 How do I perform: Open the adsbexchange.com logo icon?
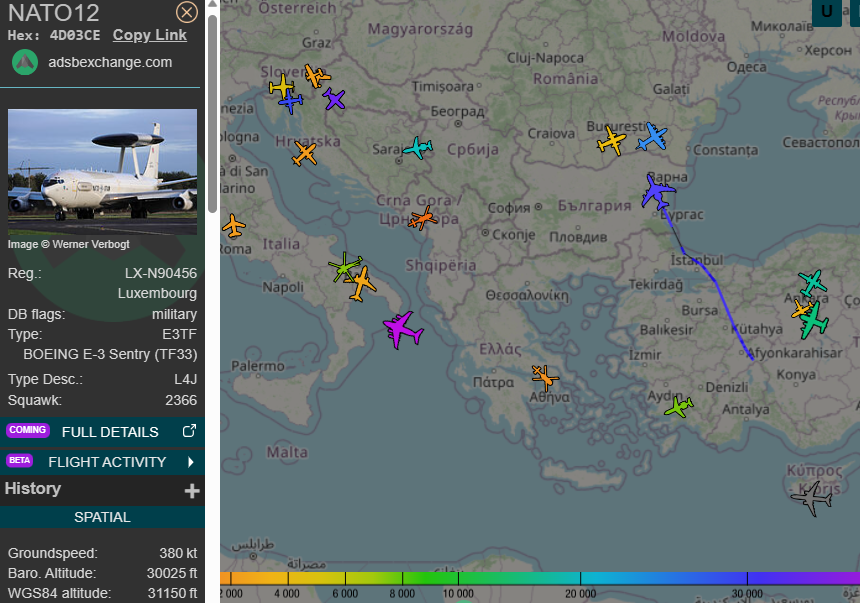[25, 62]
